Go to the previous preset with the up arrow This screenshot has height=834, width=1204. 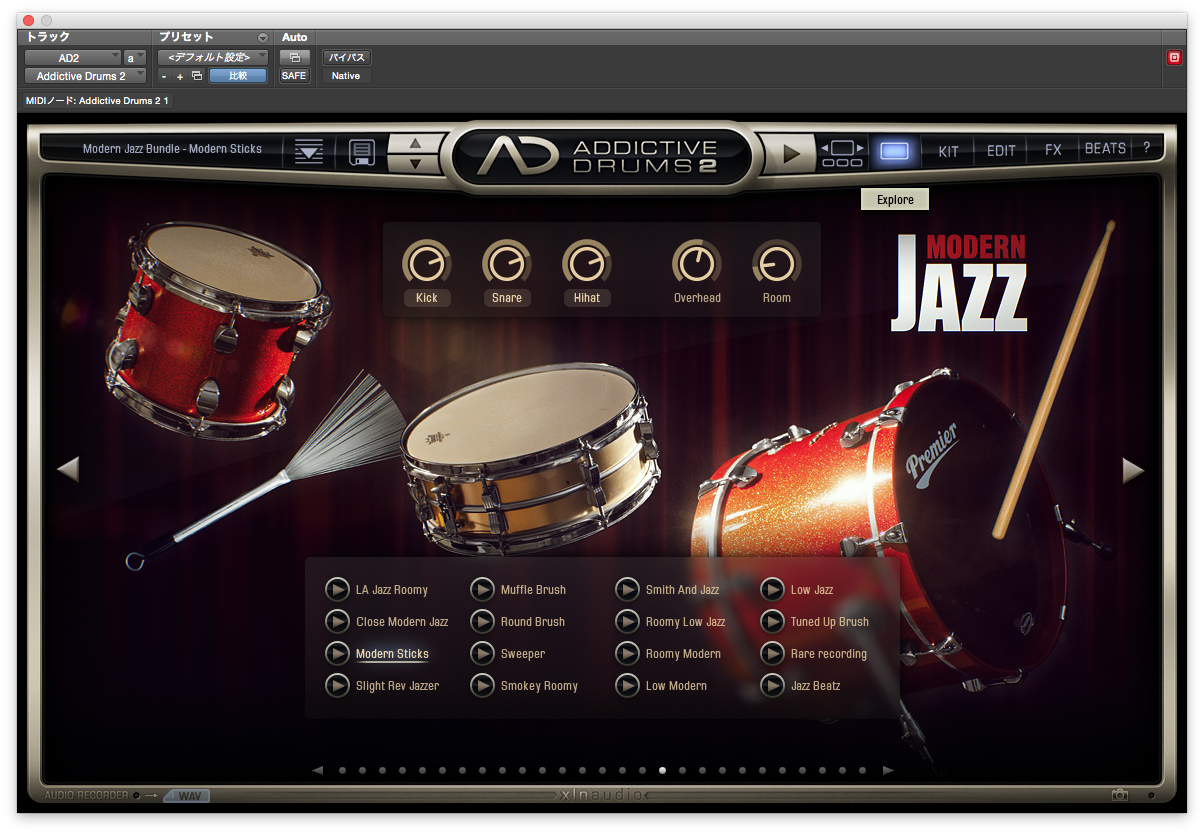pyautogui.click(x=416, y=143)
